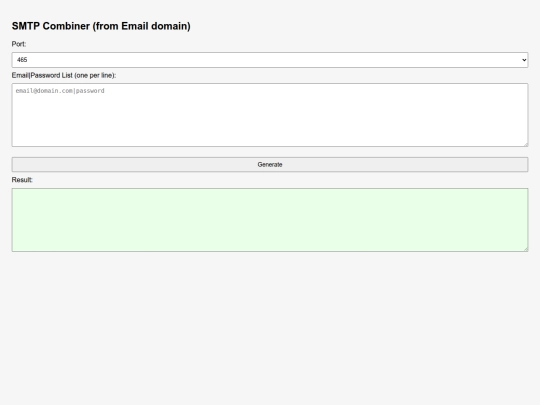Grab the Email list textarea resize handle
This screenshot has width=540, height=405.
click(x=526, y=144)
